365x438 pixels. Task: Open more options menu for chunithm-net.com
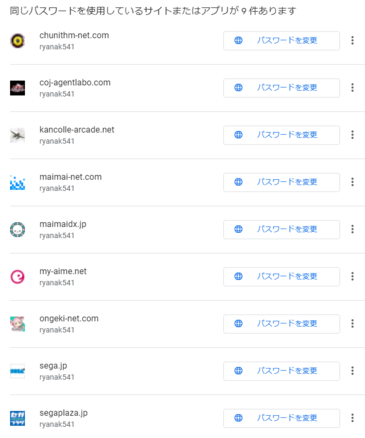(352, 41)
